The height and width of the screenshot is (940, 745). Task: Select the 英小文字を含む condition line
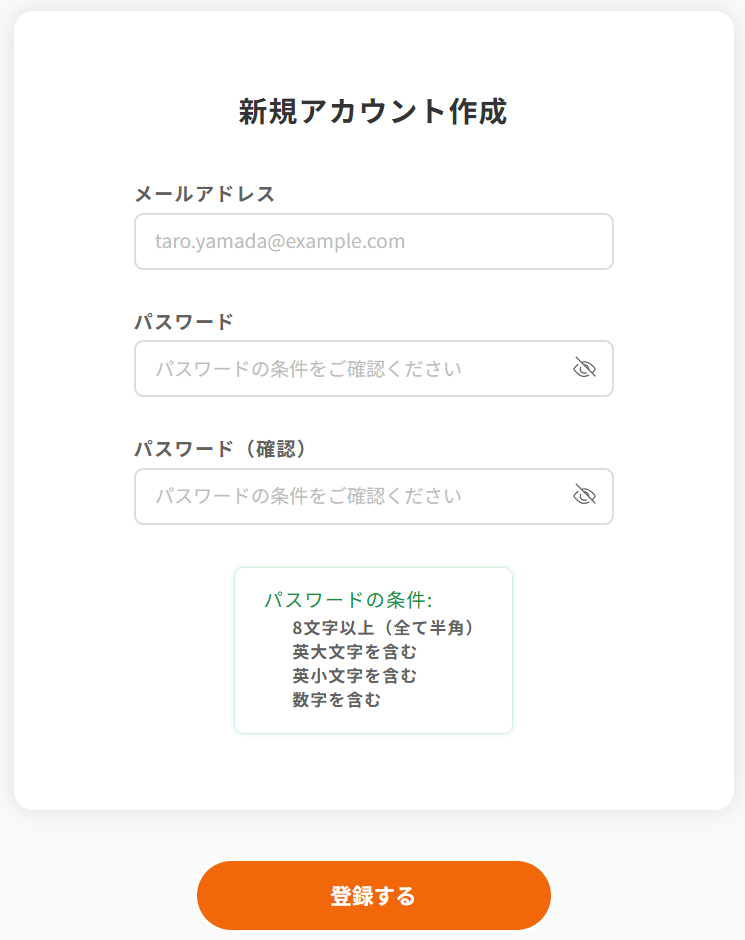354,676
